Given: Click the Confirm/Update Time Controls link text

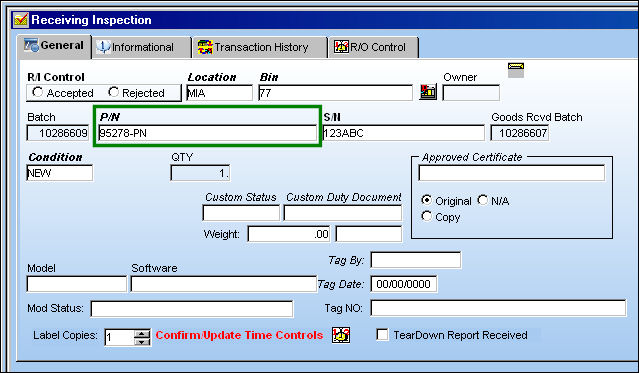Looking at the screenshot, I should tap(239, 335).
